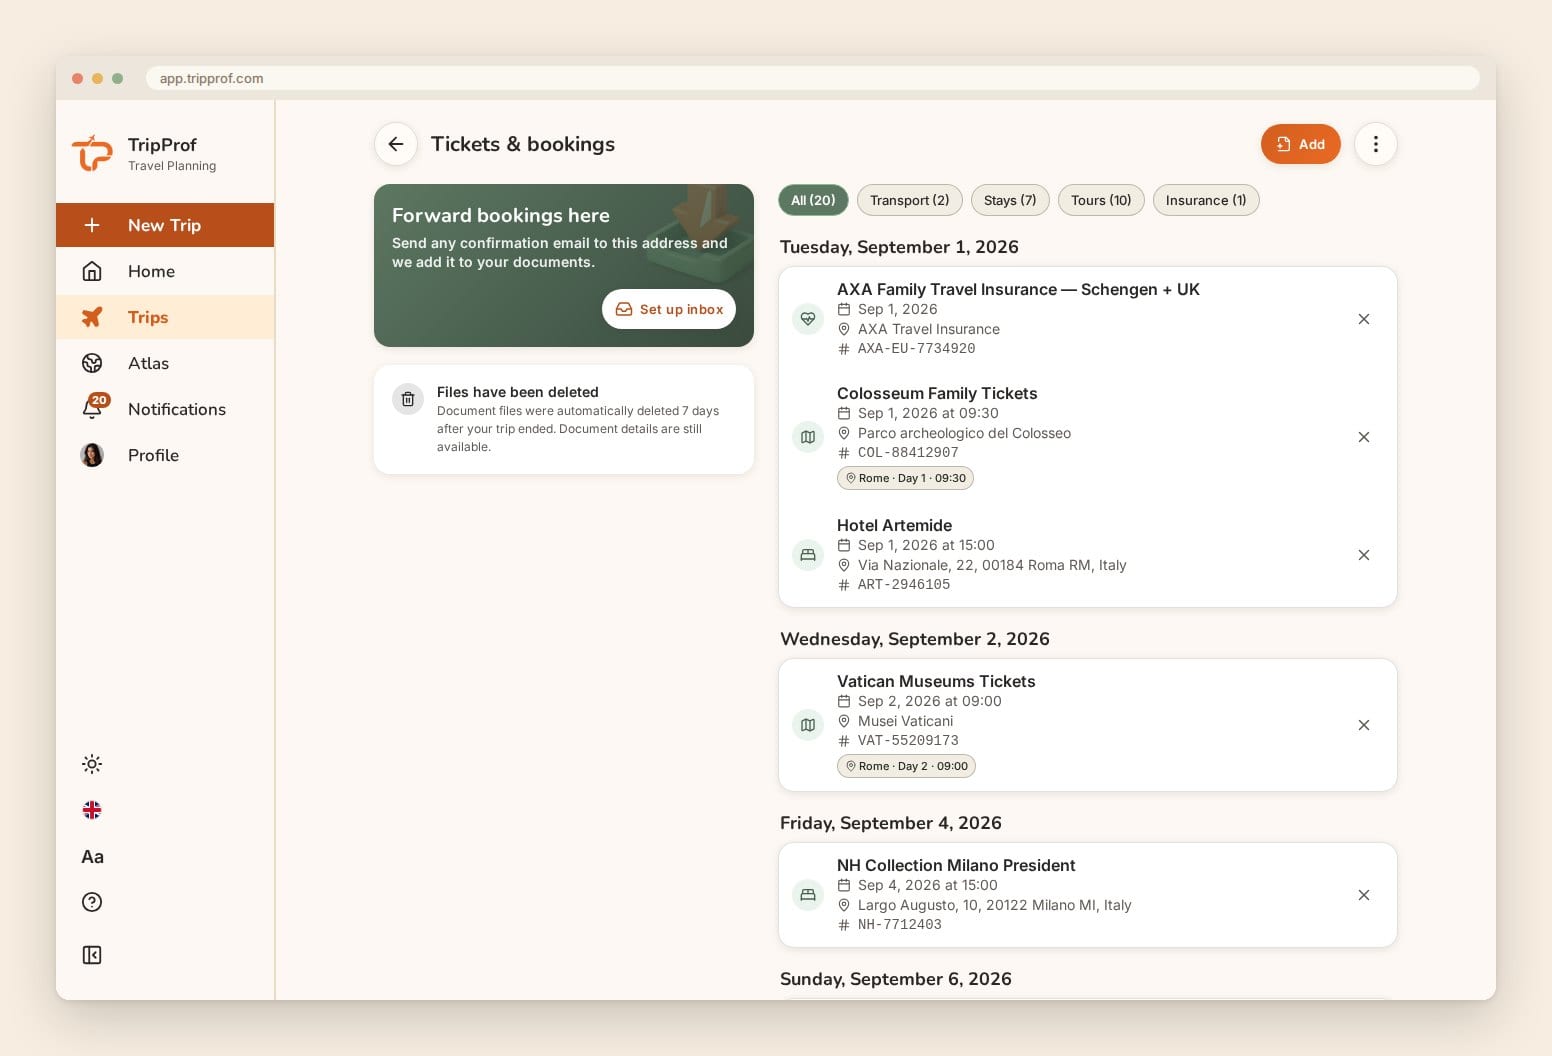
Task: Click the profile avatar picture
Action: pos(92,455)
